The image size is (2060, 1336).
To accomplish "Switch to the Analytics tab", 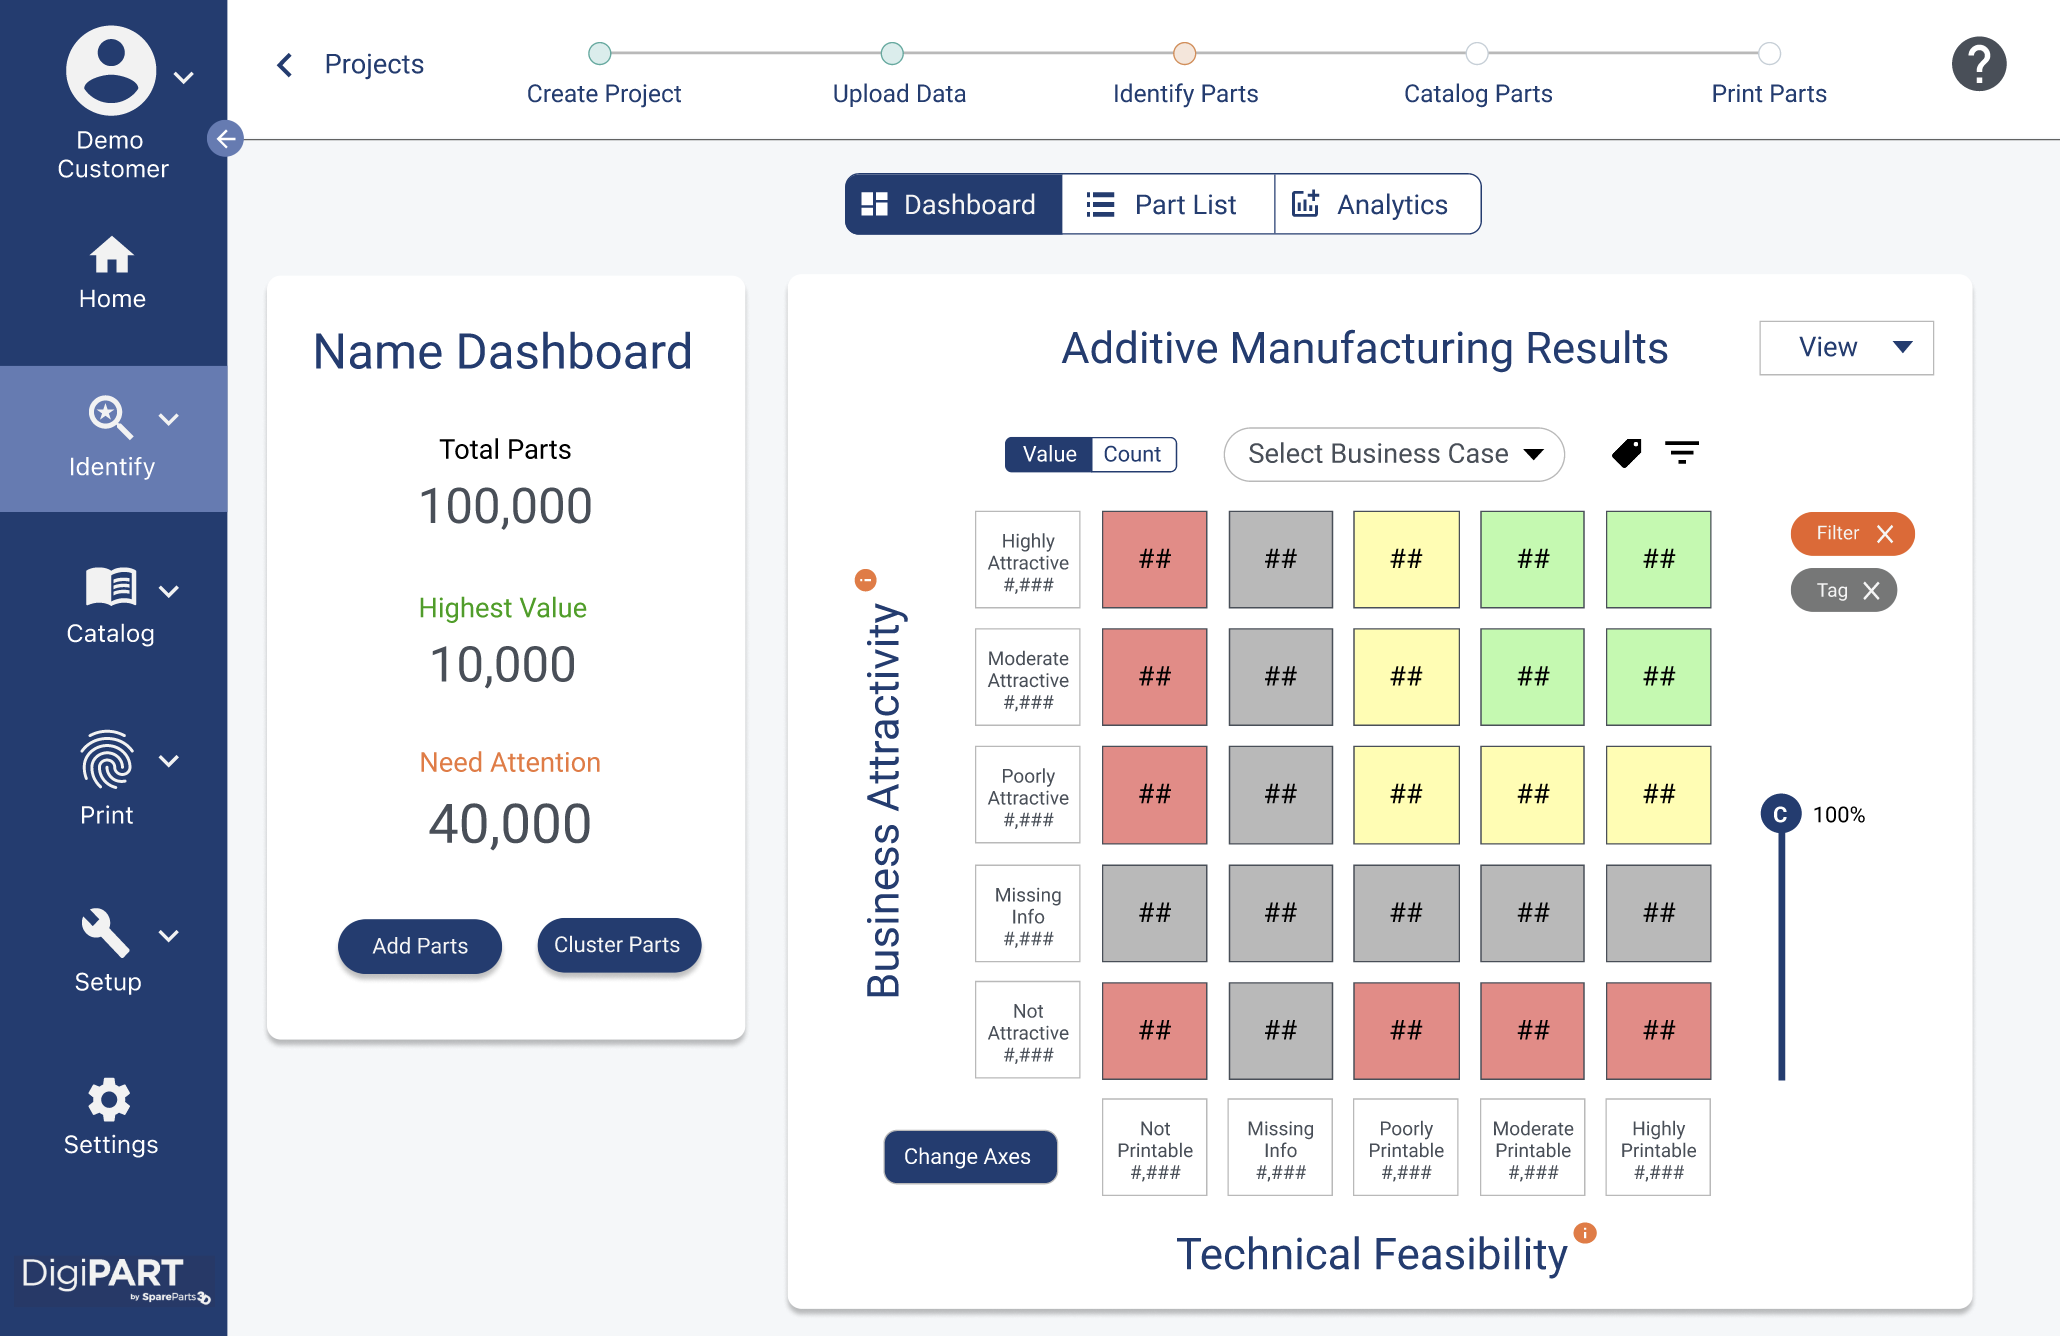I will tap(1377, 204).
